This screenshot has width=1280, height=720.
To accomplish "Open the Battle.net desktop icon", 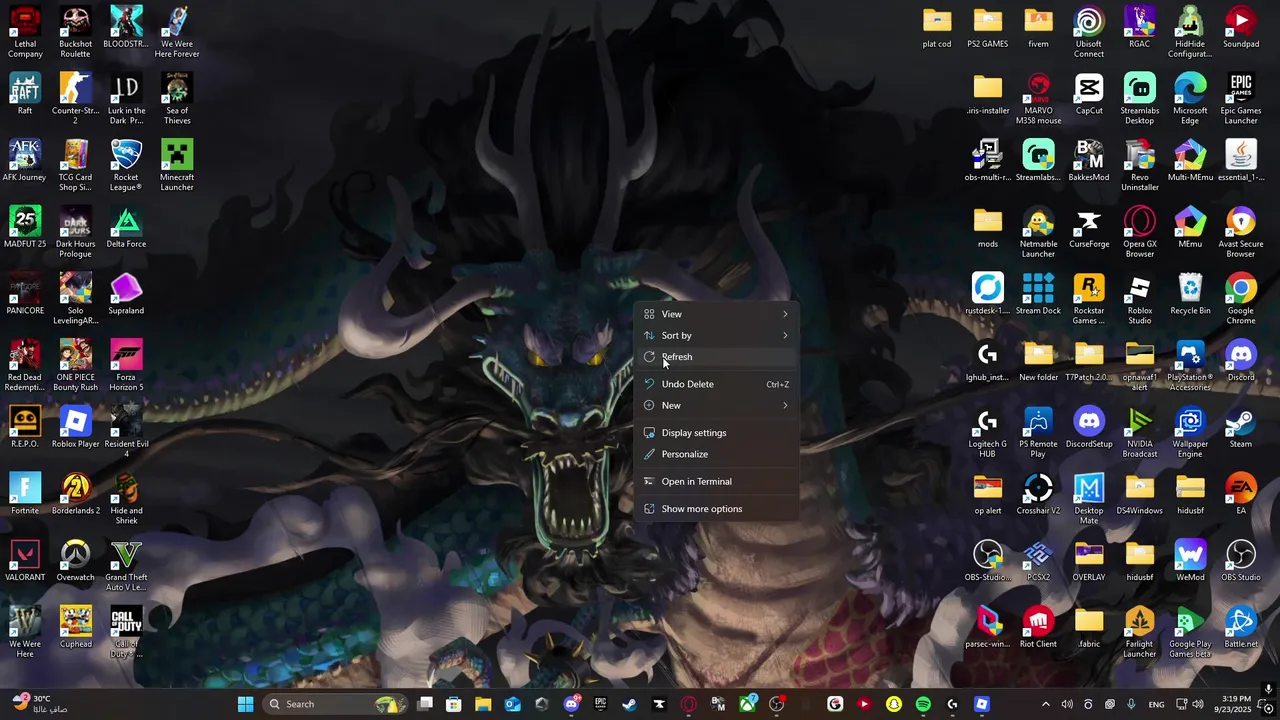I will [x=1241, y=628].
